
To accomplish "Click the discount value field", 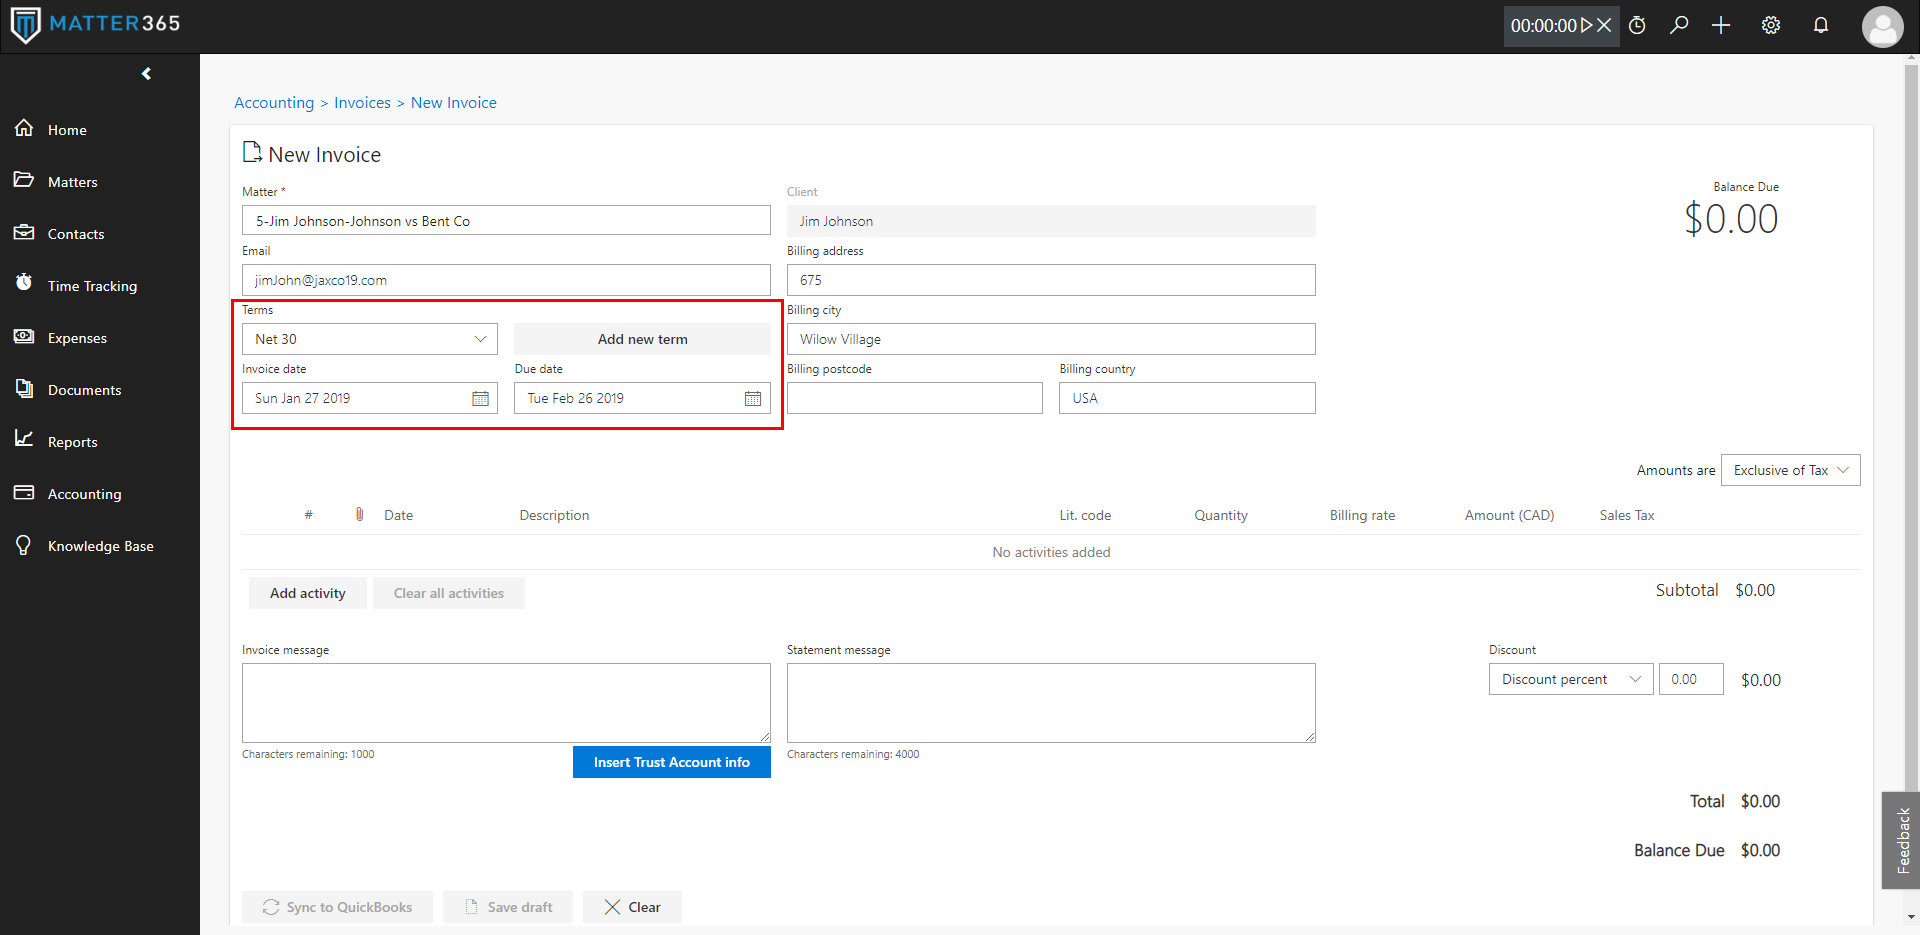I will (1691, 679).
